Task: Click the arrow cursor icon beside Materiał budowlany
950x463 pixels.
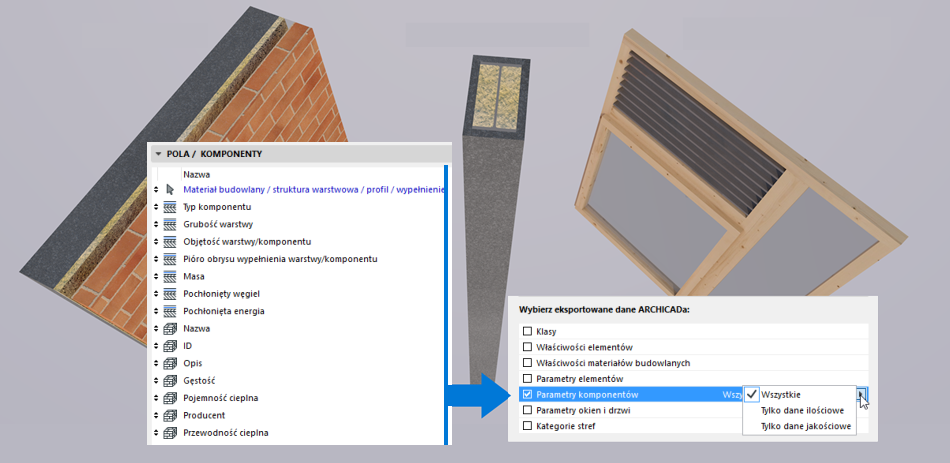Action: pos(170,190)
